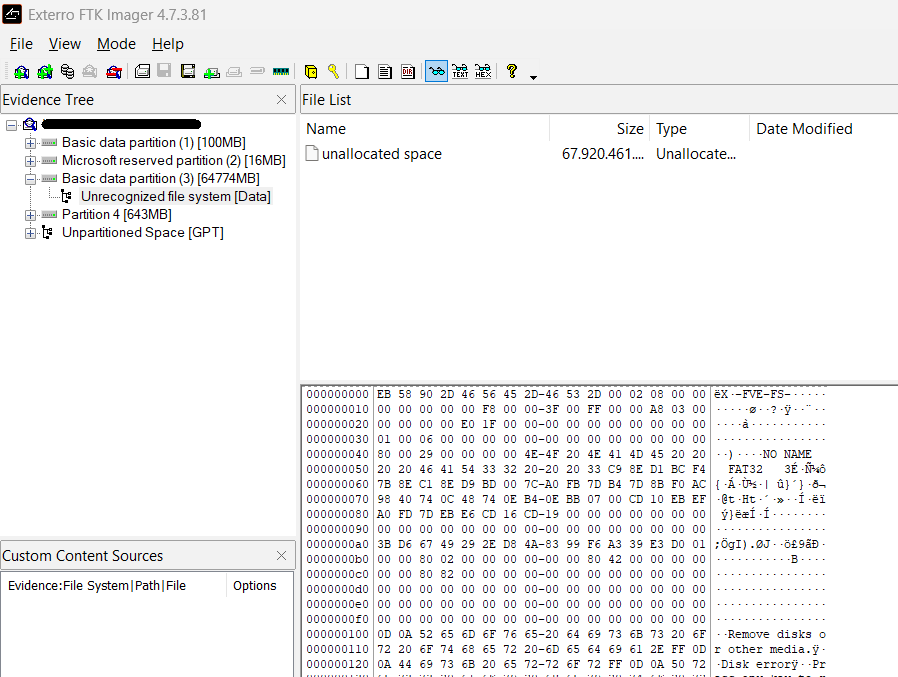Close the Evidence Tree panel
This screenshot has height=677, width=898.
tap(282, 100)
